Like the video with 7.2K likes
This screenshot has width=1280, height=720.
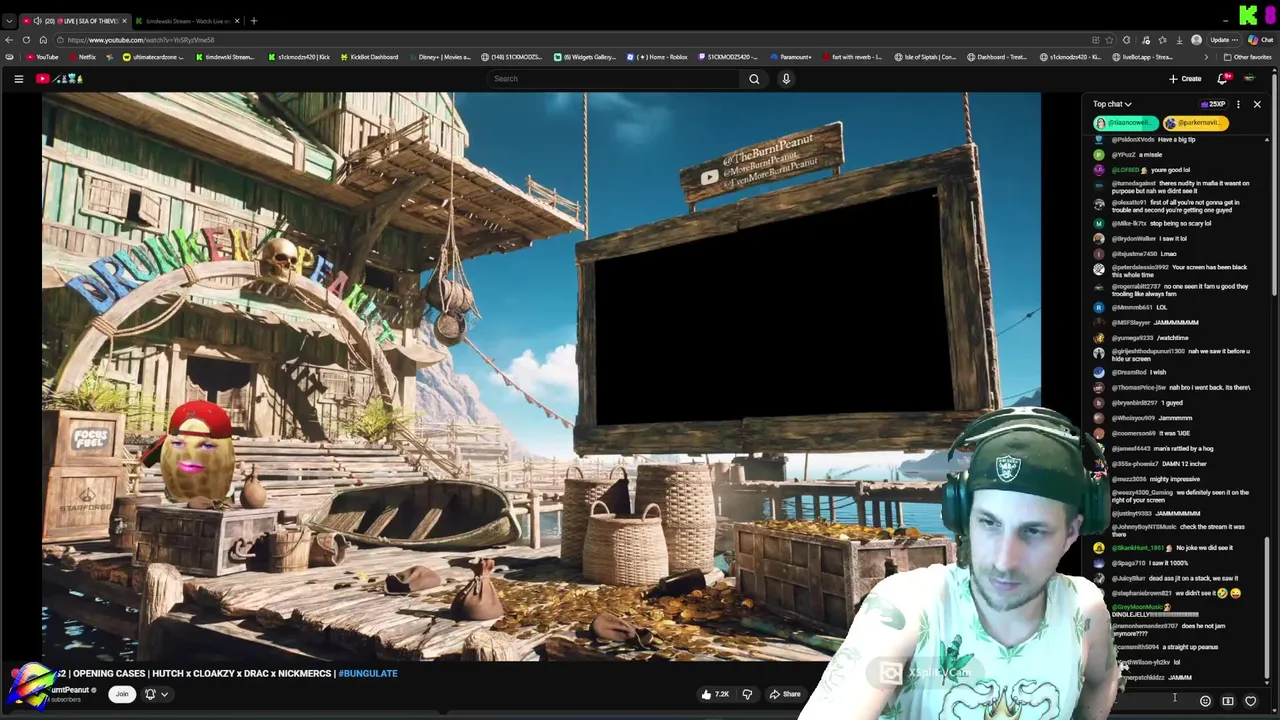(x=715, y=694)
